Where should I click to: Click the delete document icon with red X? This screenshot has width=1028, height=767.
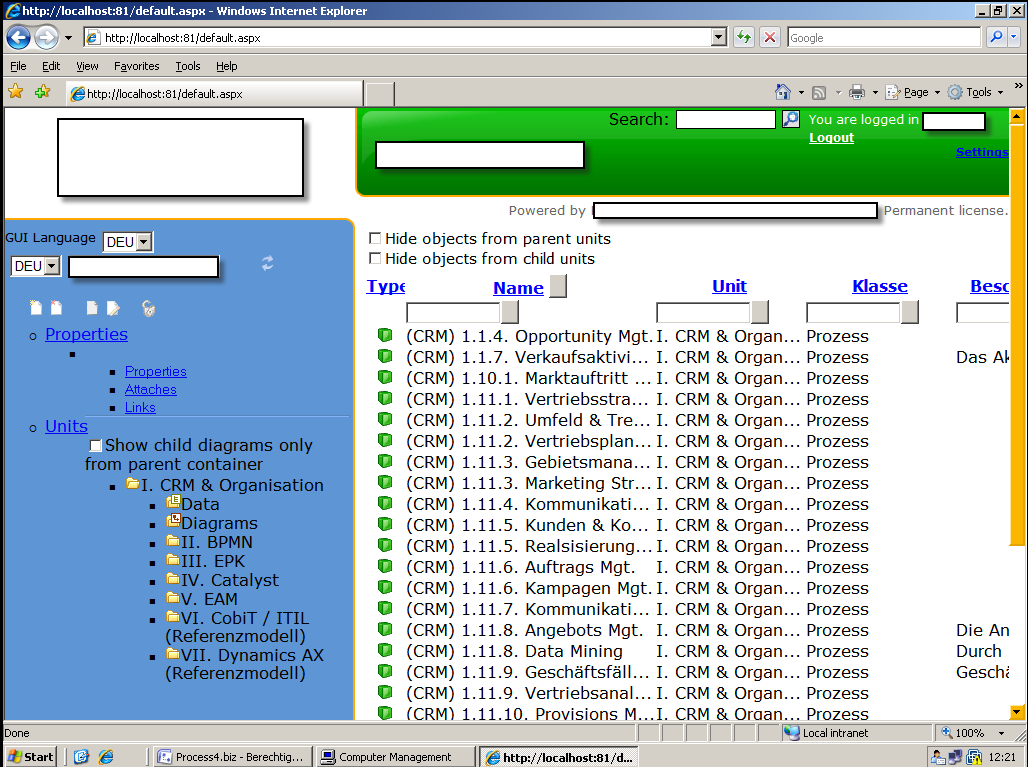point(56,307)
